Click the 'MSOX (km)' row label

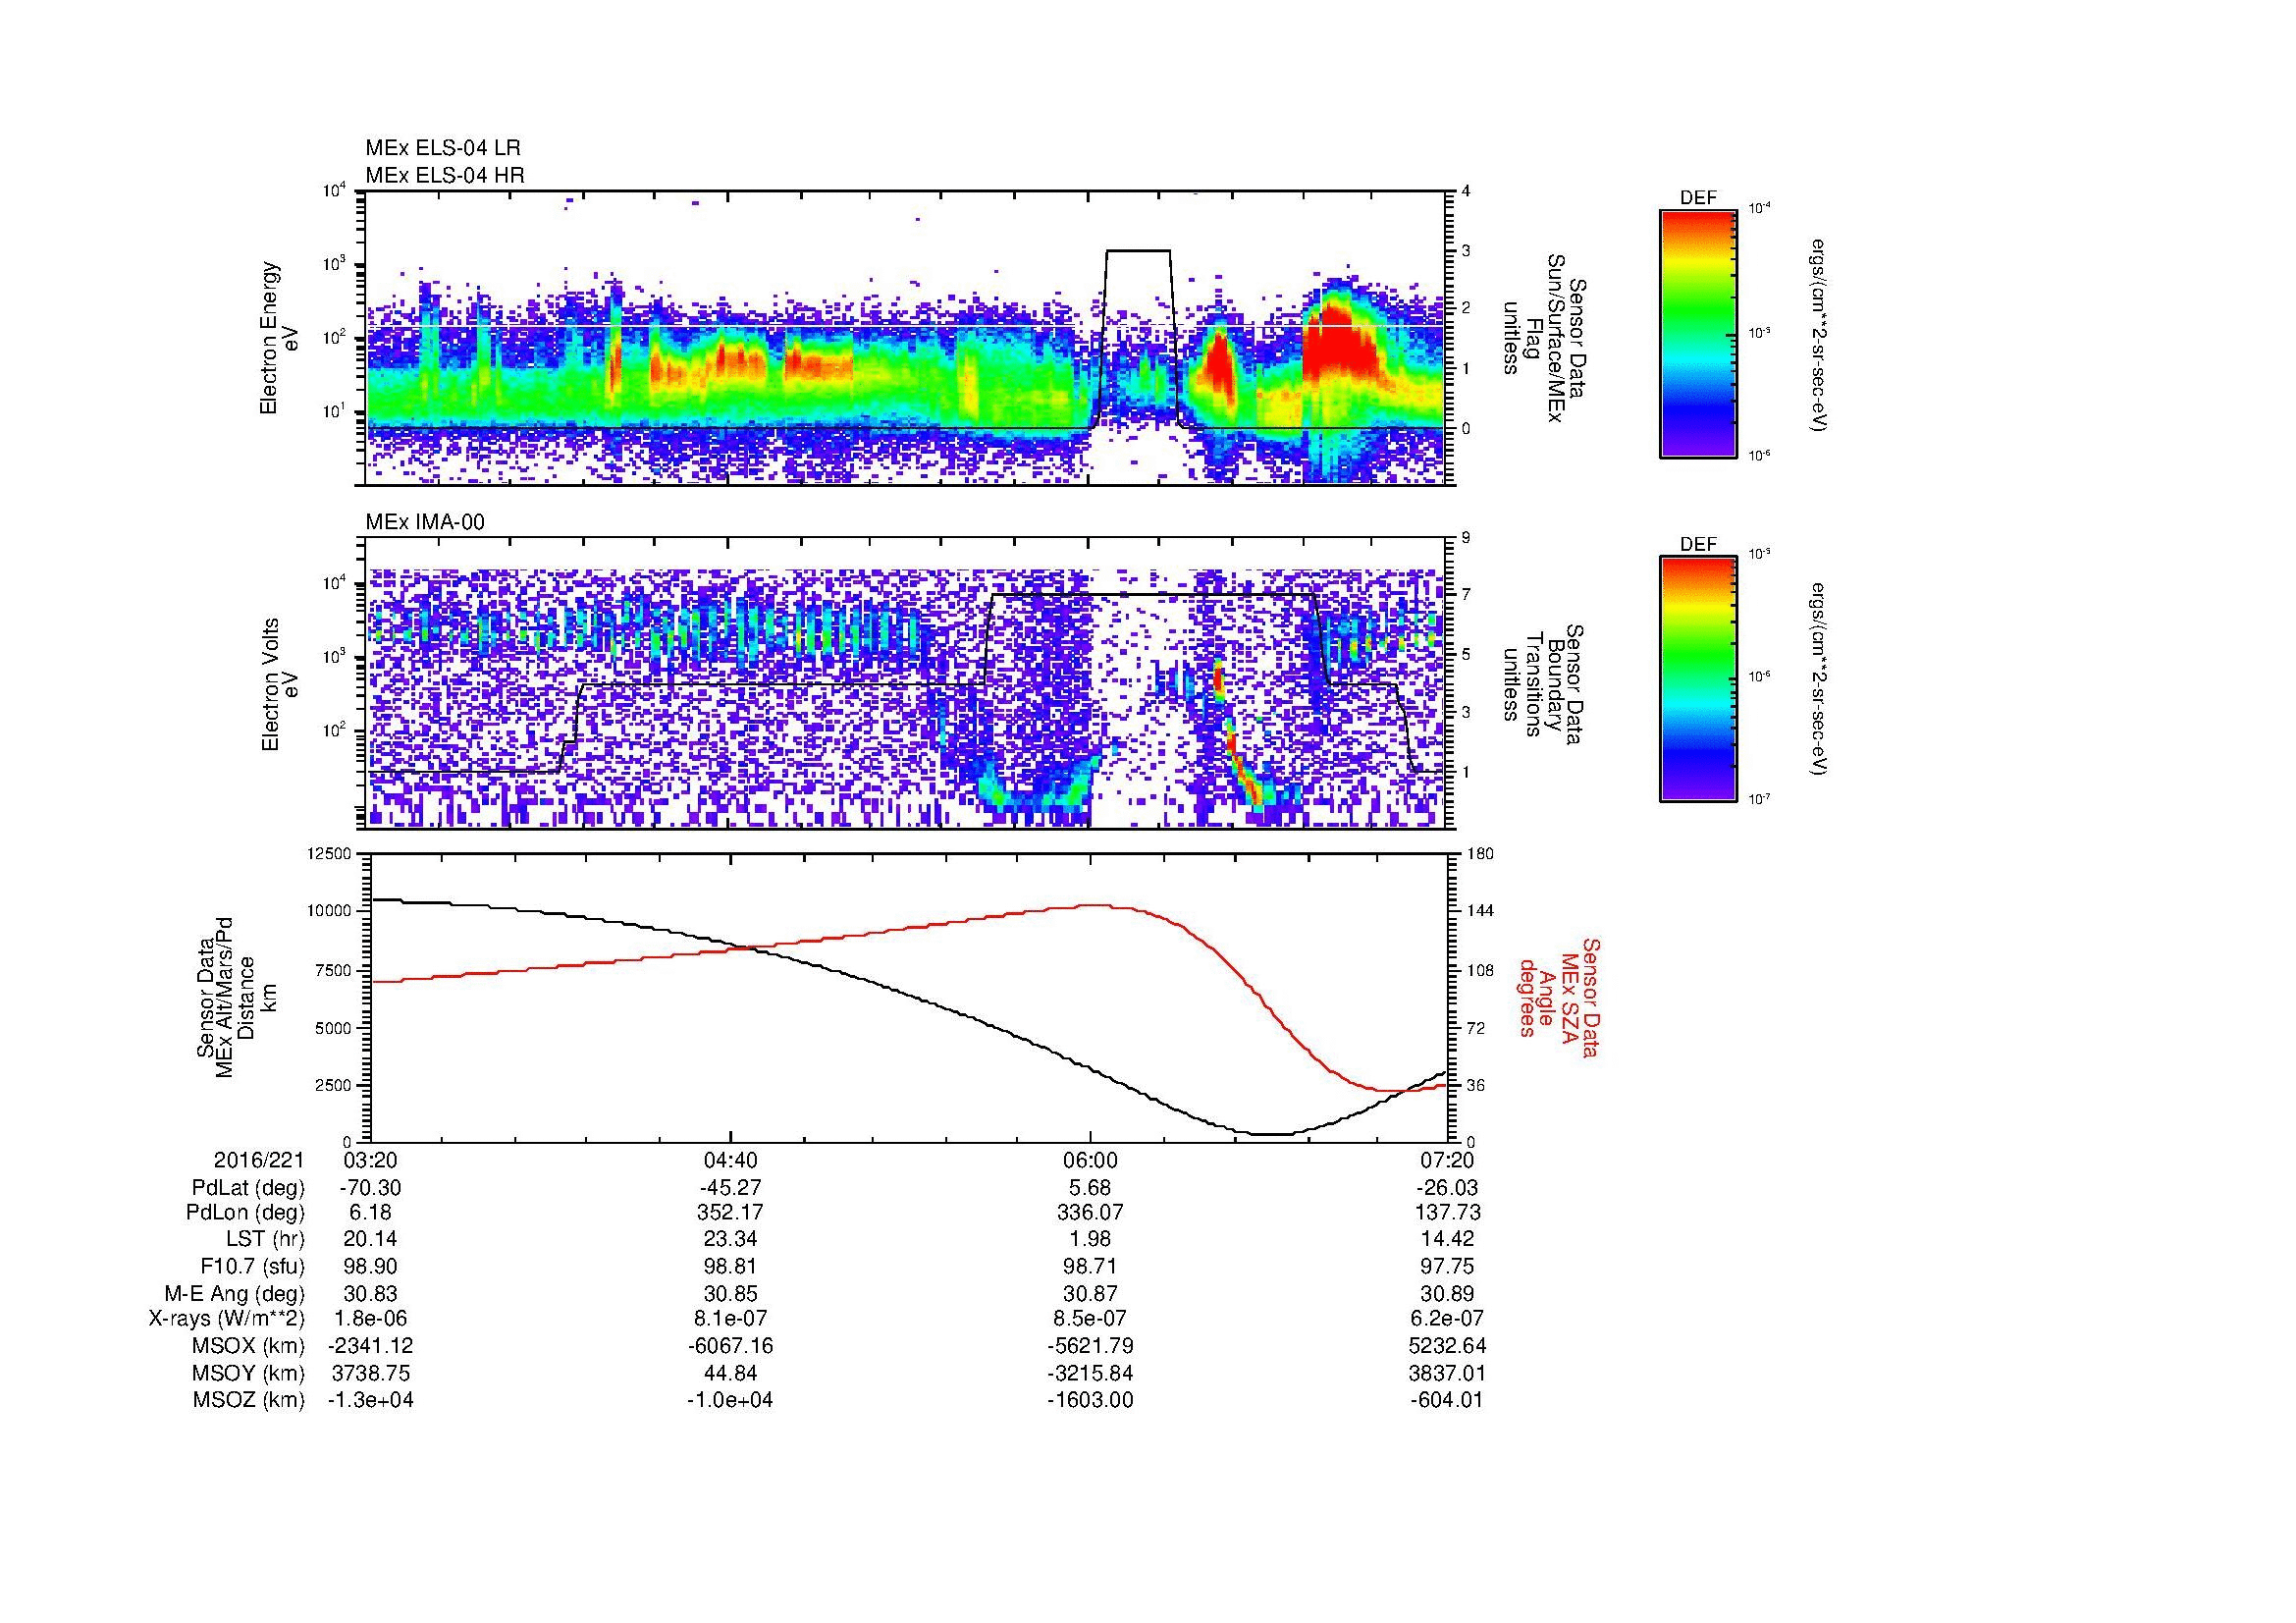(x=248, y=1346)
